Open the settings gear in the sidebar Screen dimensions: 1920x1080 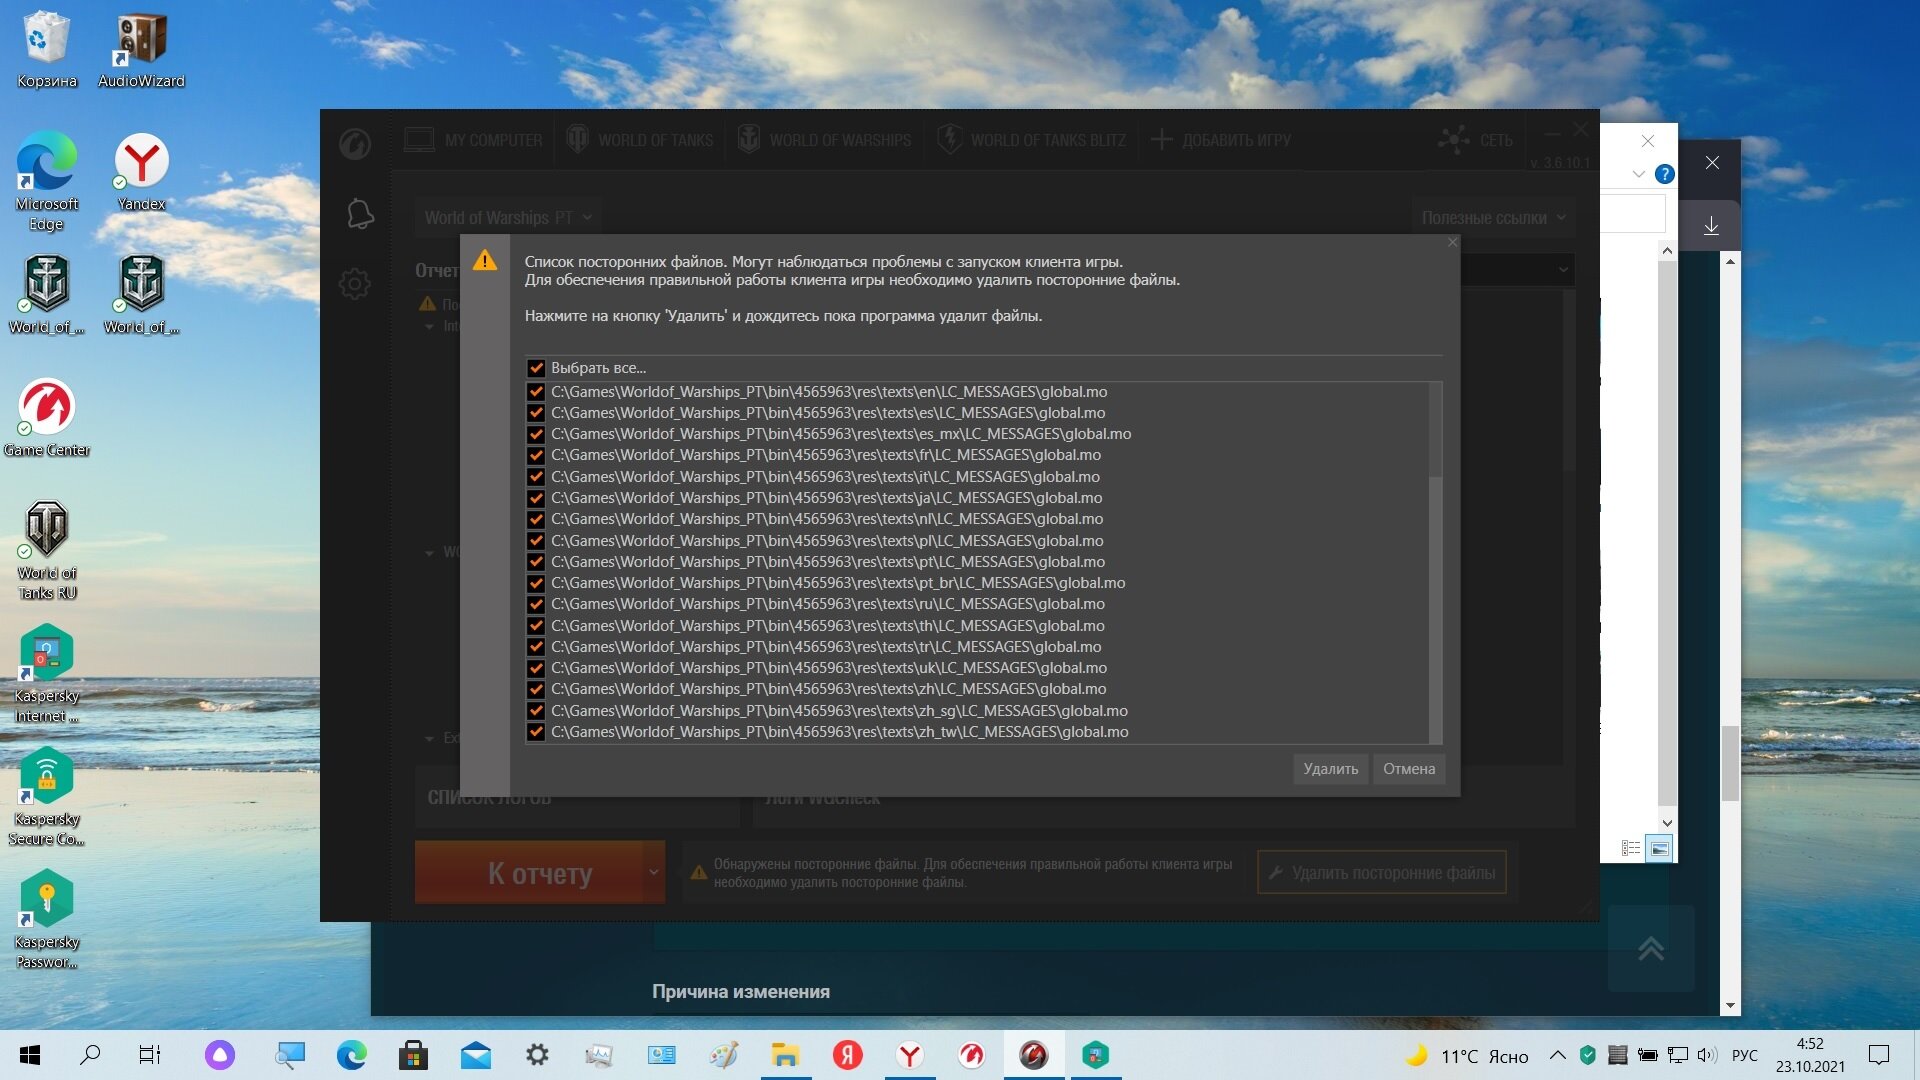click(355, 284)
